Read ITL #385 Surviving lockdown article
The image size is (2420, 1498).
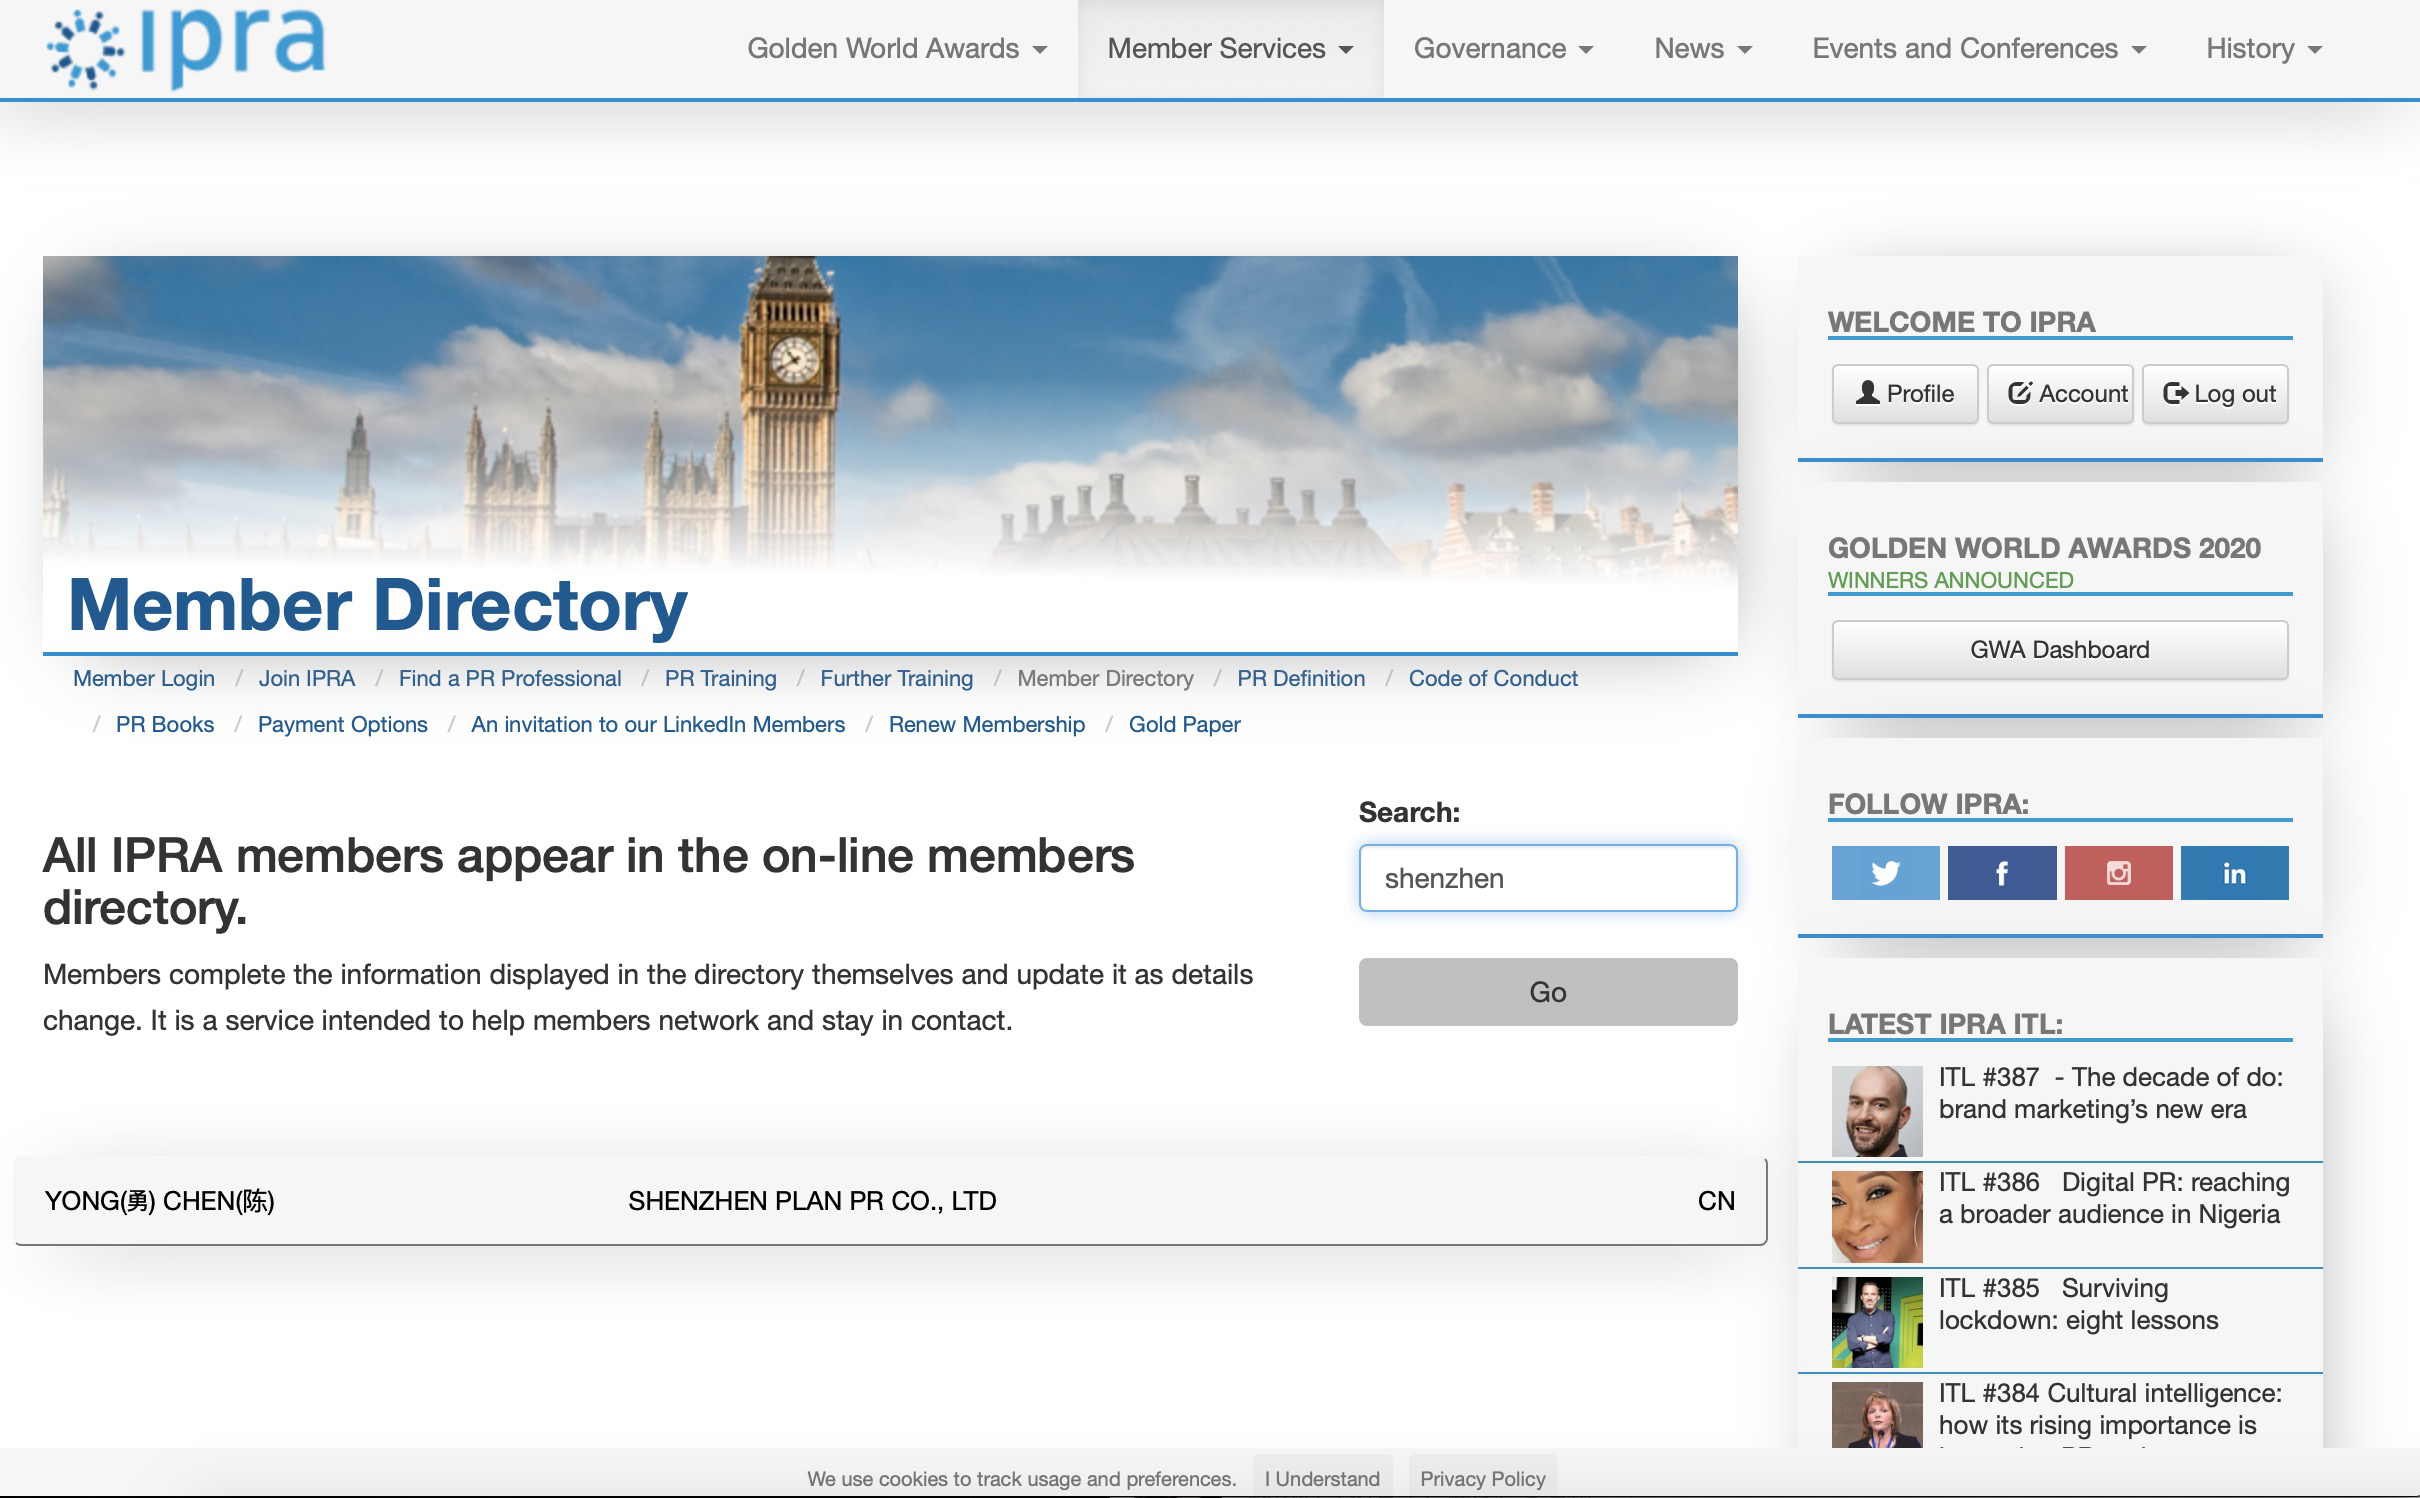click(2078, 1304)
